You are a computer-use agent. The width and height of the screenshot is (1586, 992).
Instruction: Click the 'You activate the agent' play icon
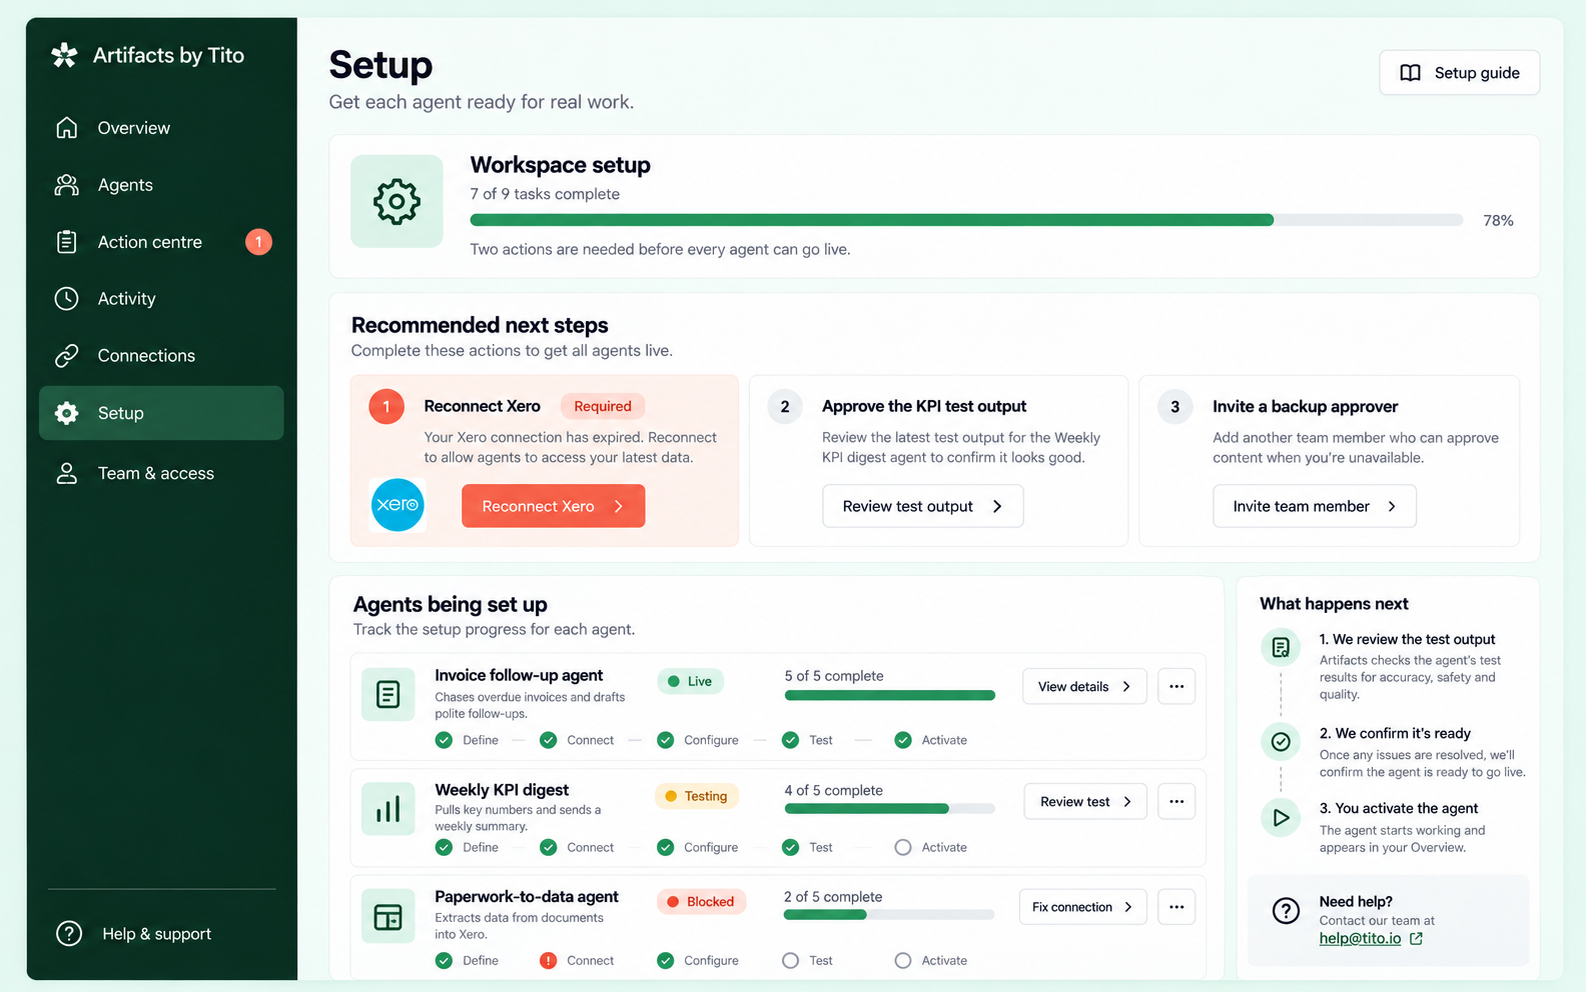1280,817
